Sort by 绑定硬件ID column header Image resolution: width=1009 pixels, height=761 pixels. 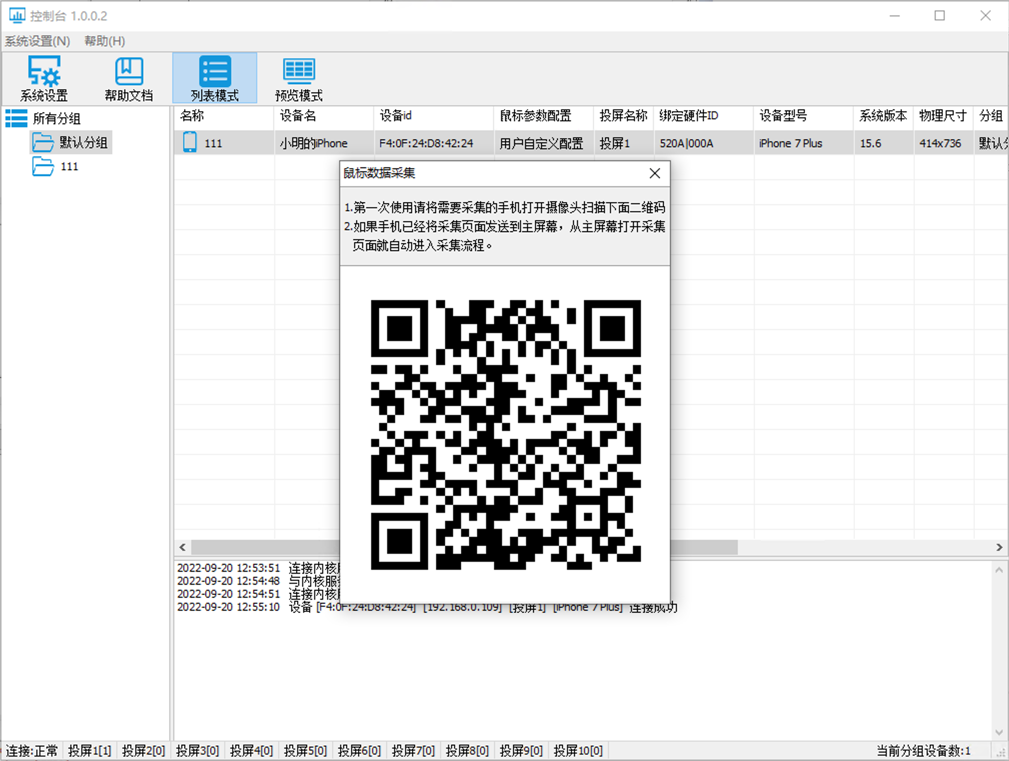703,116
